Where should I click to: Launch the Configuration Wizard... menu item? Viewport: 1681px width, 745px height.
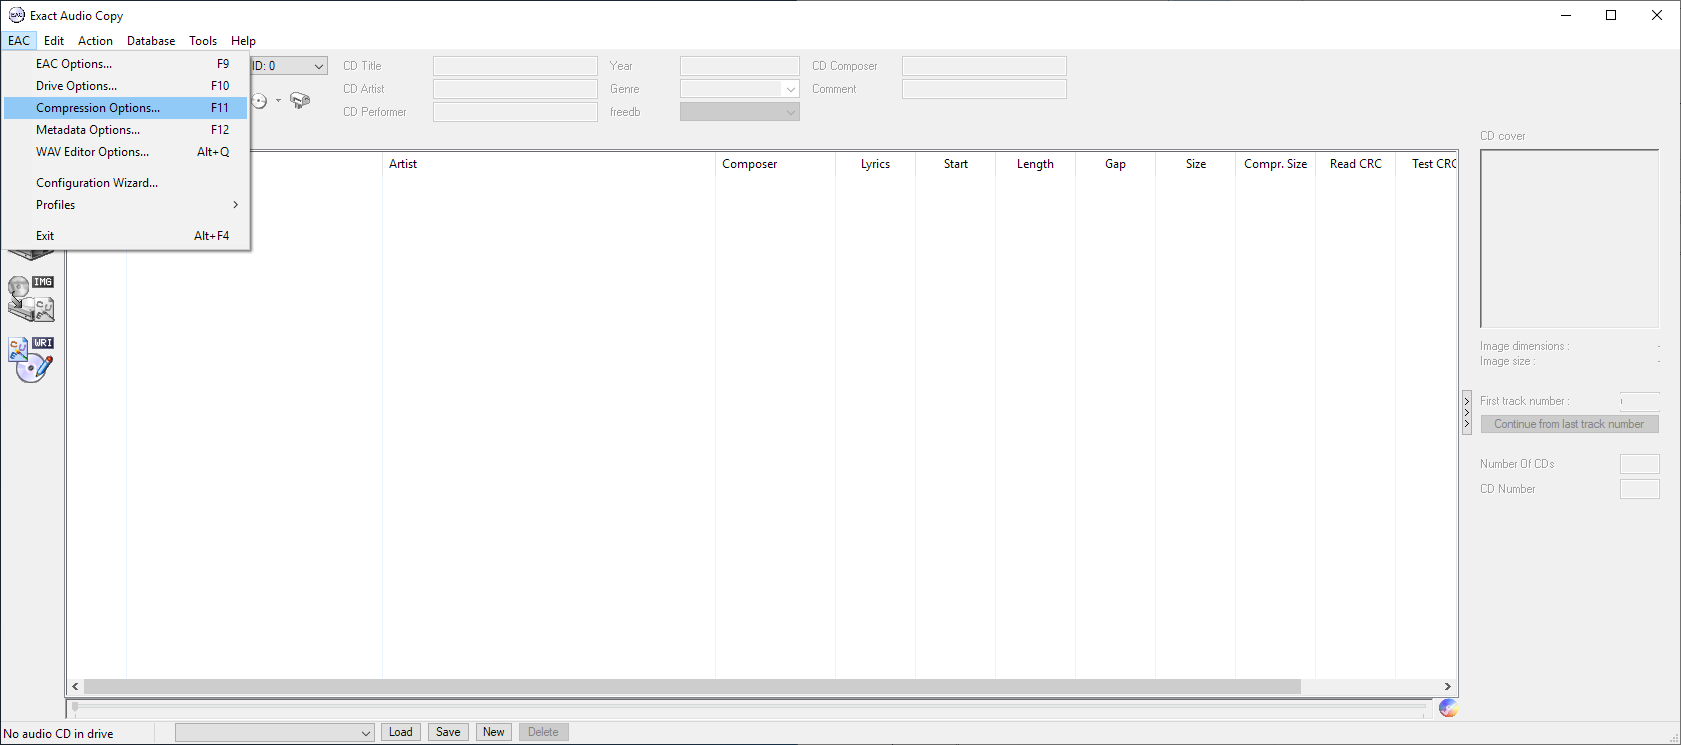coord(126,183)
